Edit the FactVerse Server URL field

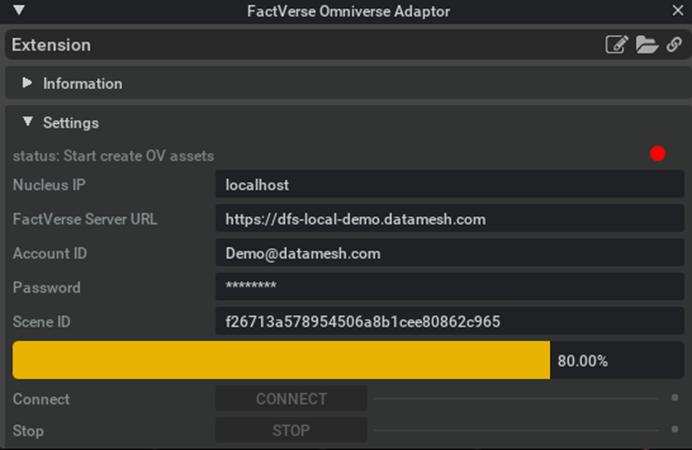(450, 219)
